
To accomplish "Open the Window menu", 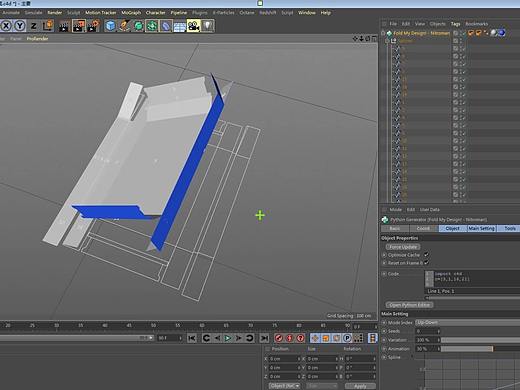I will 307,13.
